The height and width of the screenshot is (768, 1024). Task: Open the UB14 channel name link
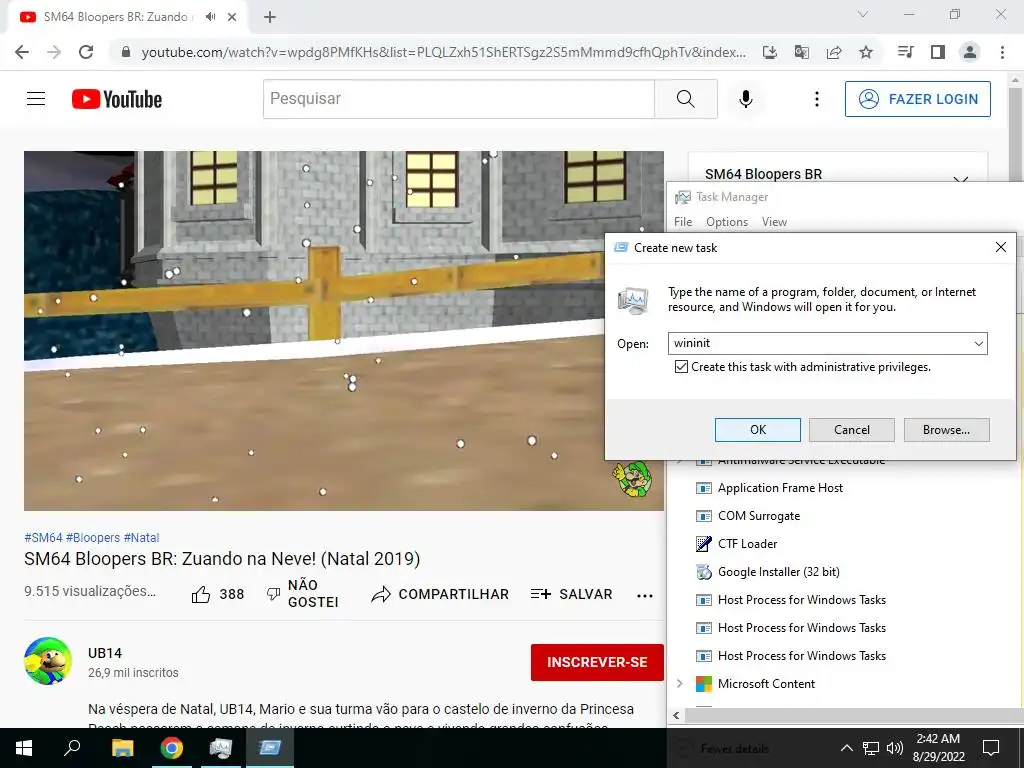tap(105, 653)
